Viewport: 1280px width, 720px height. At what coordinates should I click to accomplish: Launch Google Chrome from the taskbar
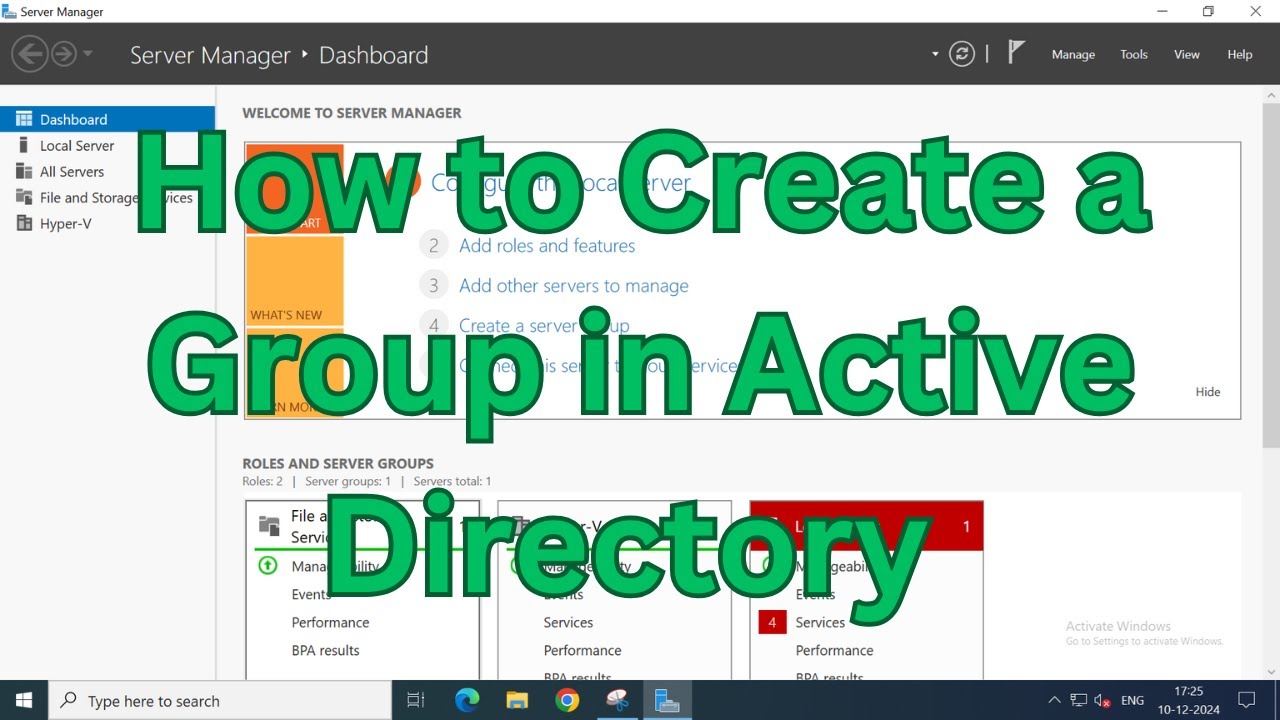point(567,701)
